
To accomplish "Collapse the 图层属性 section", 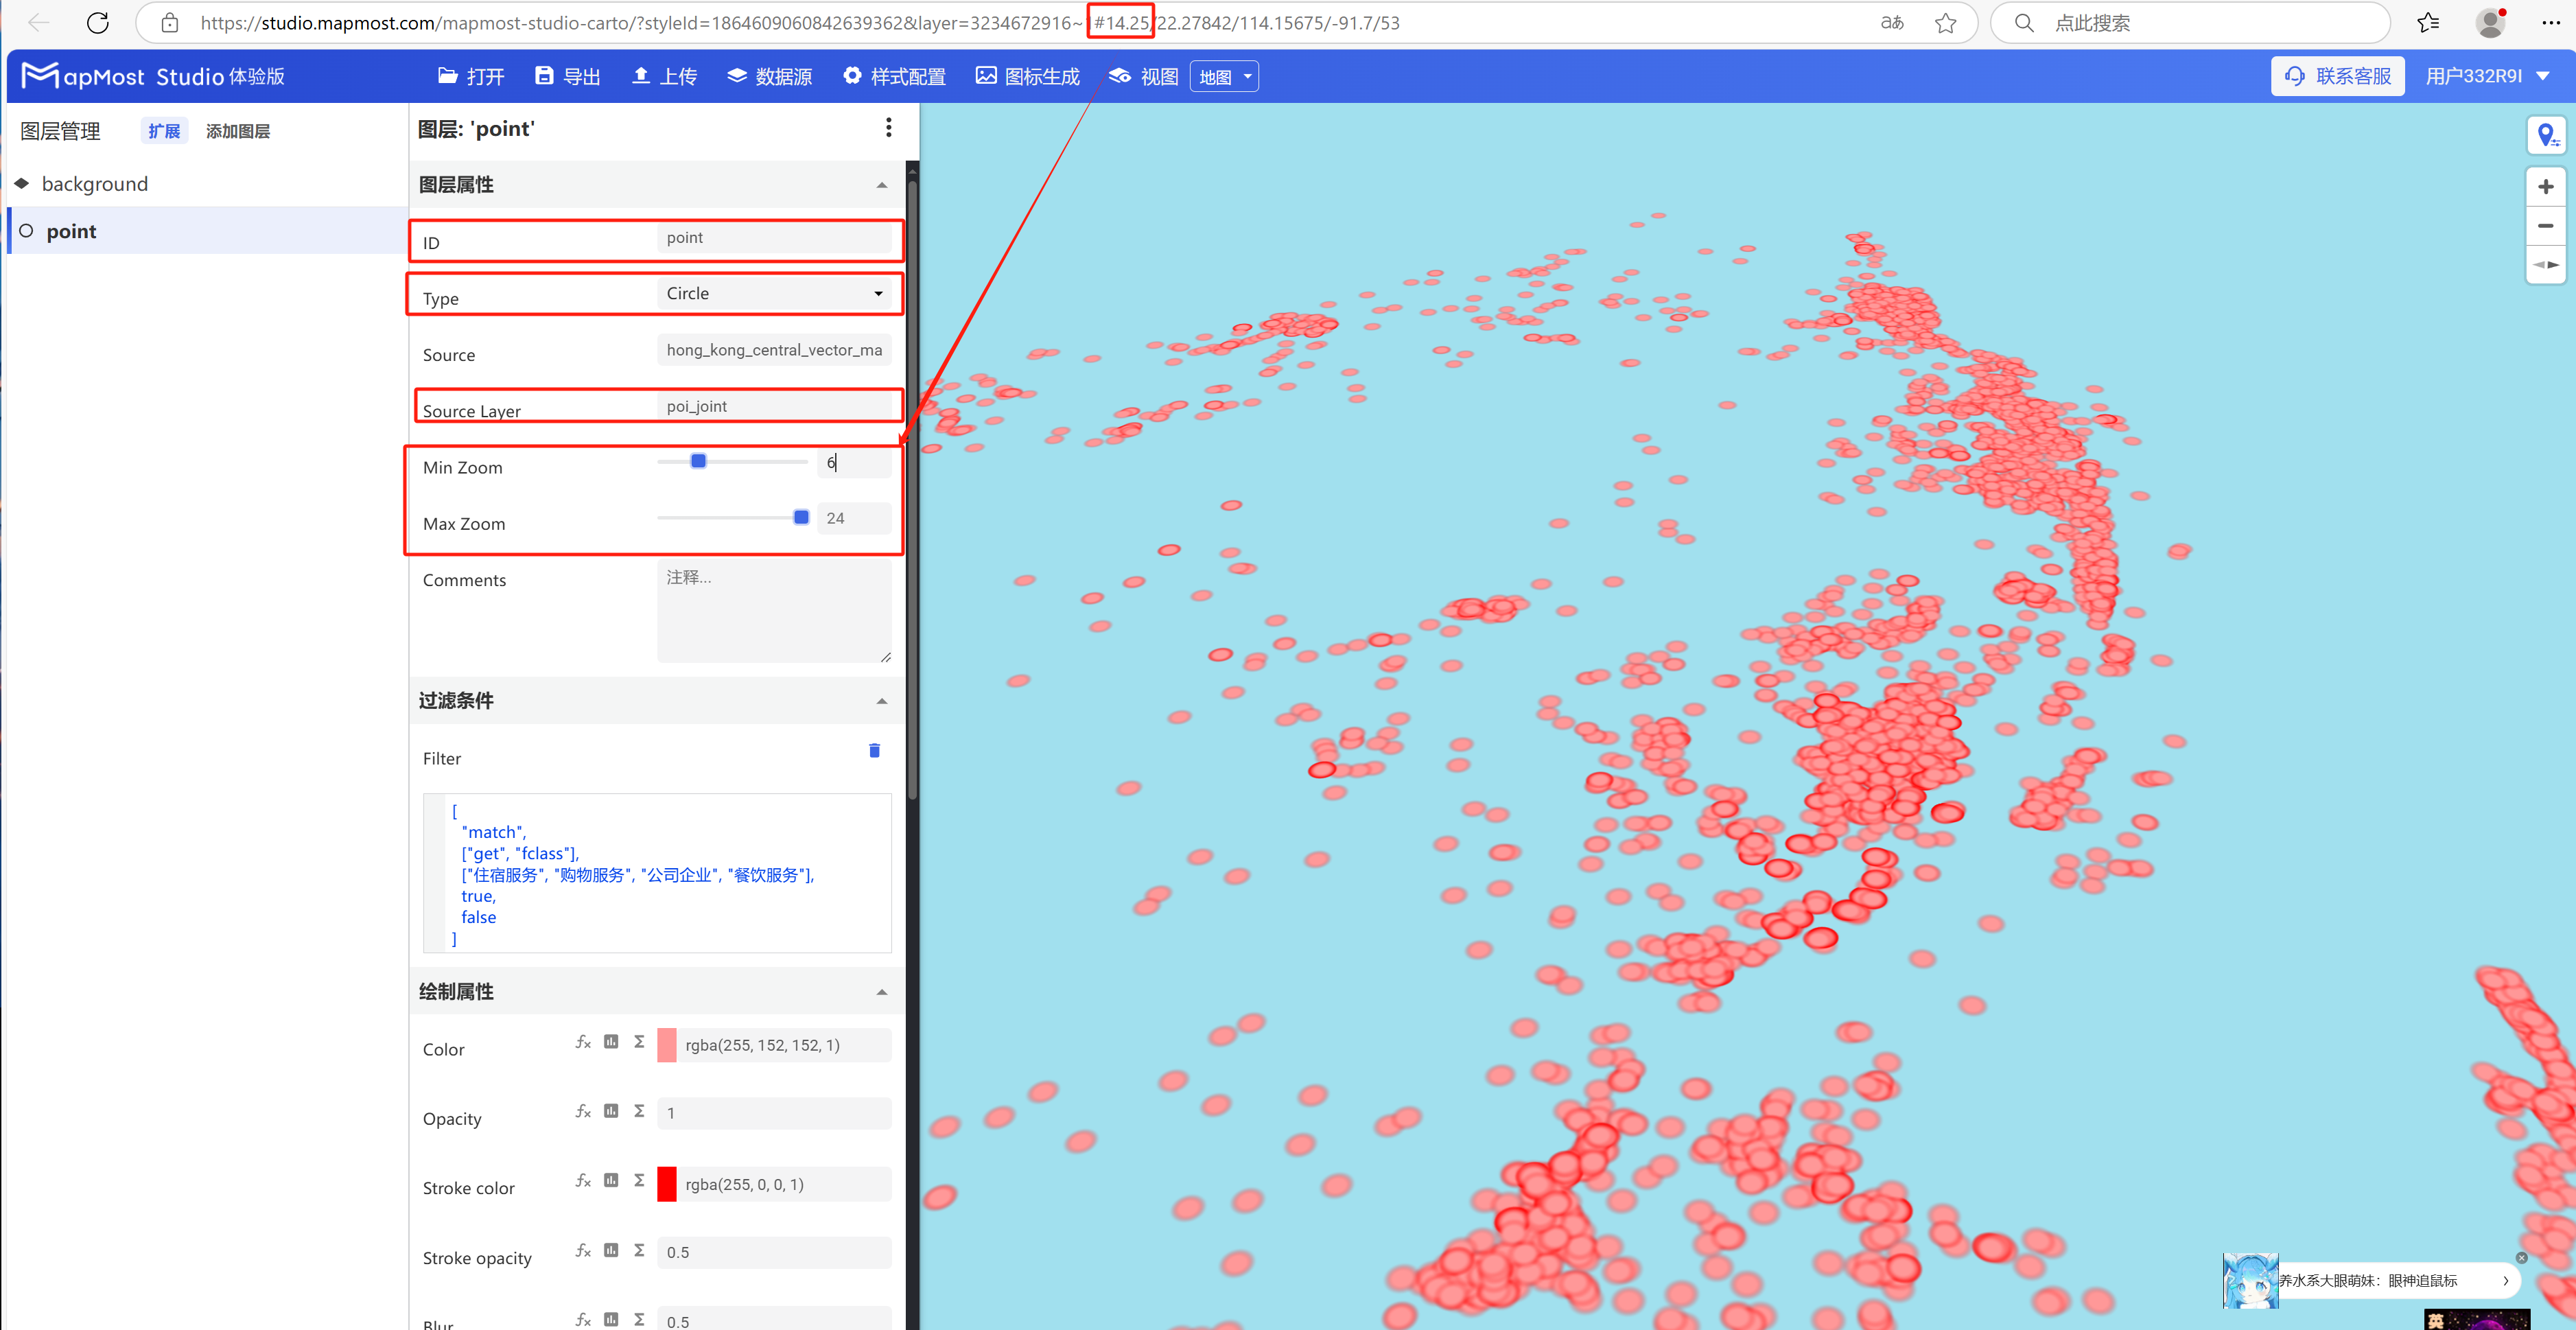I will click(x=881, y=185).
